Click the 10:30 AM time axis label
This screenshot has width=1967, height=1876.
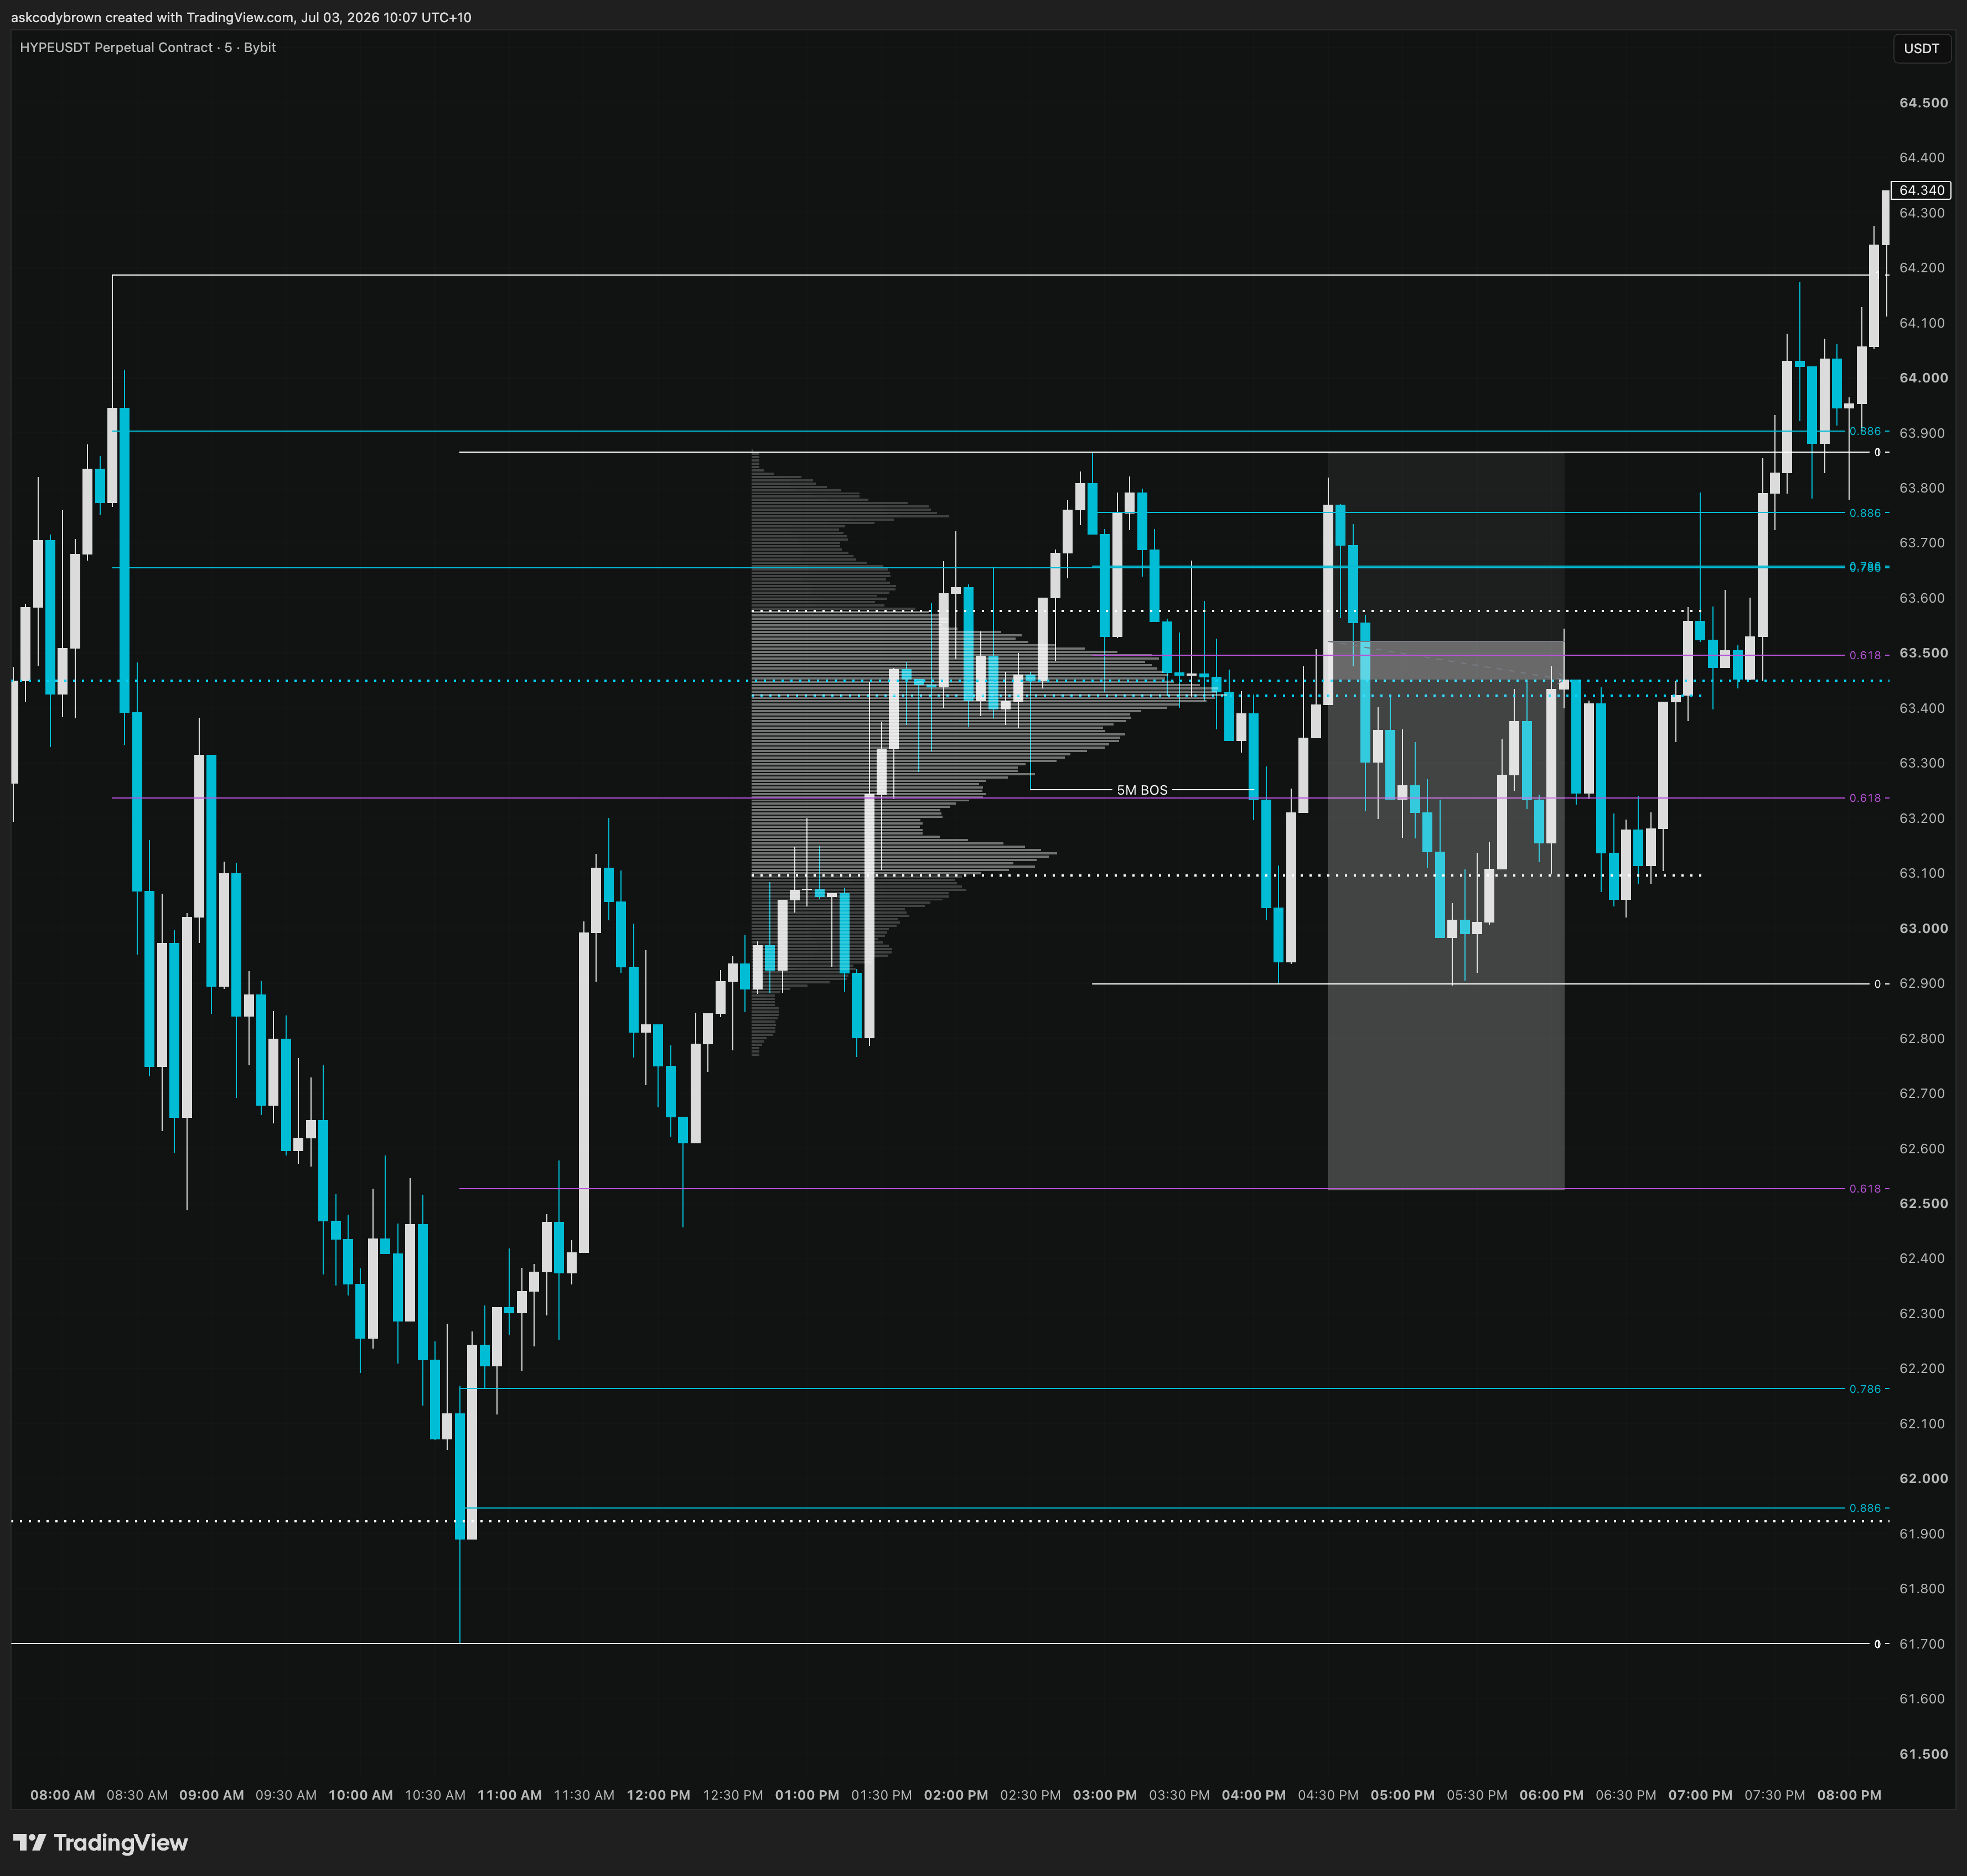435,1795
